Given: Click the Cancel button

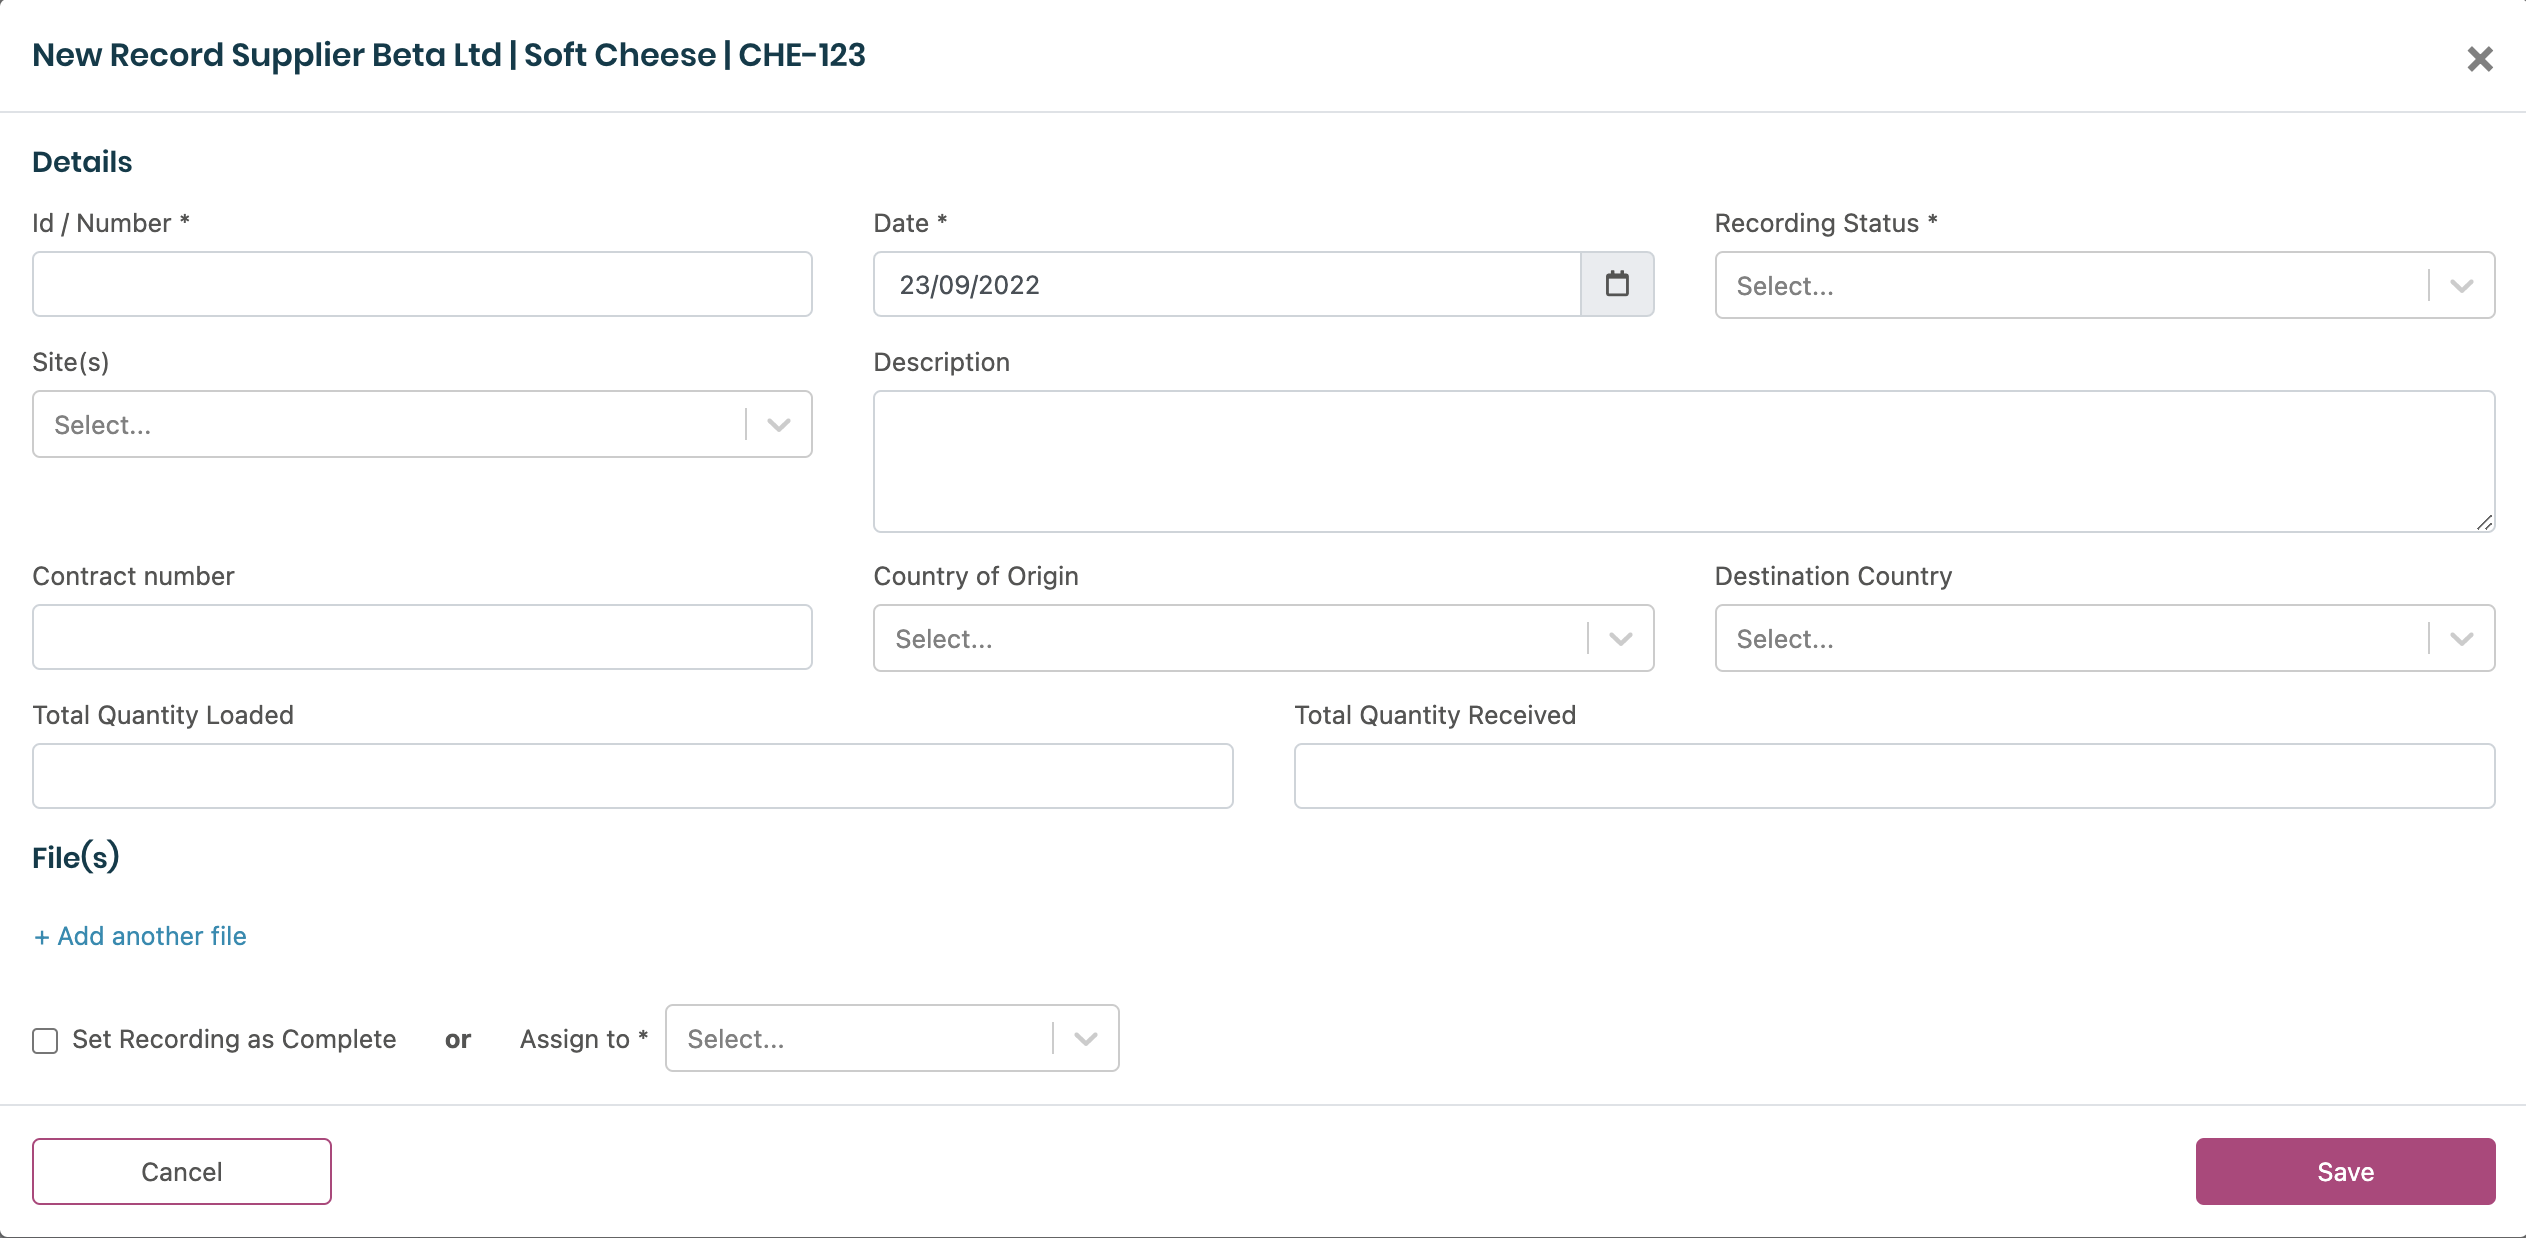Looking at the screenshot, I should point(182,1171).
